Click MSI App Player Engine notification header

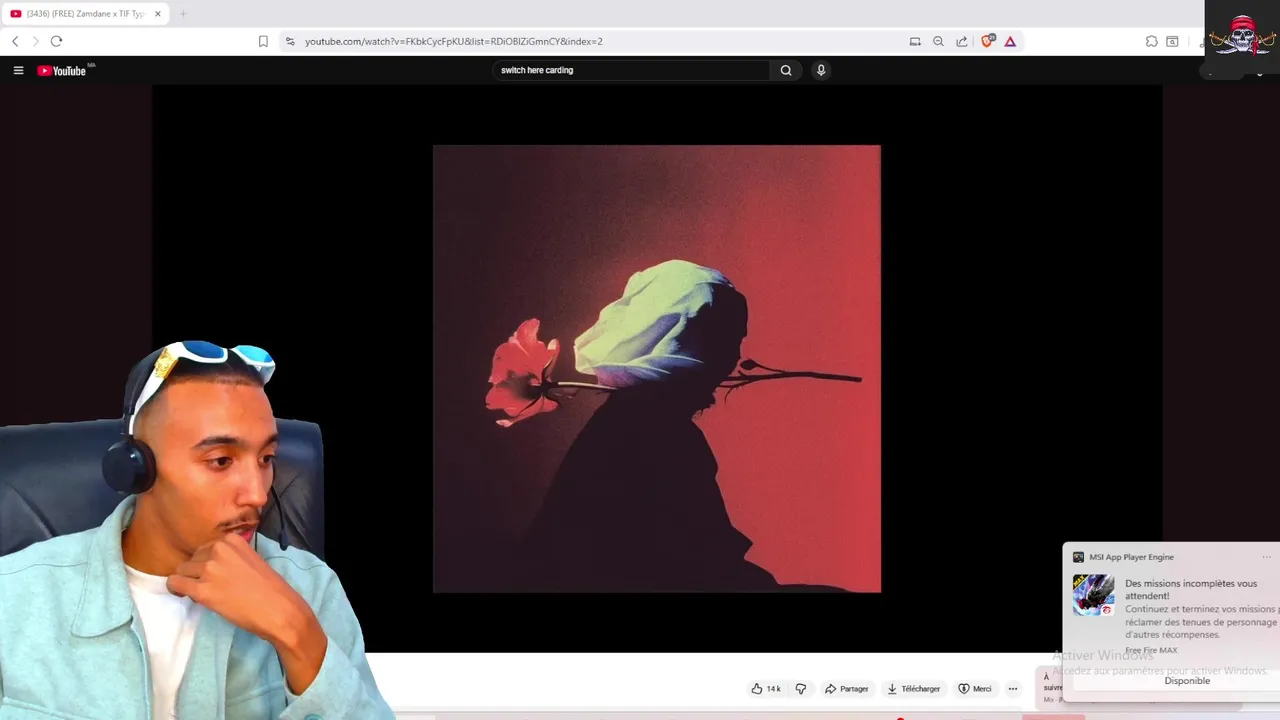tap(1131, 557)
